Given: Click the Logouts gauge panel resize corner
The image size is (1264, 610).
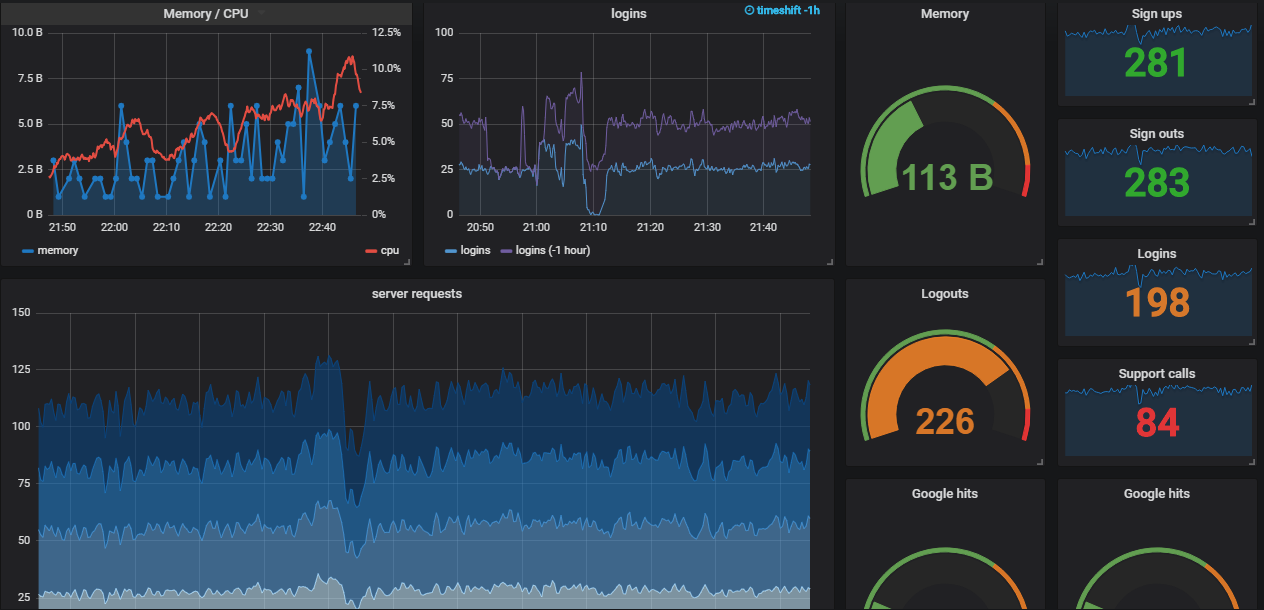Looking at the screenshot, I should pyautogui.click(x=1040, y=462).
